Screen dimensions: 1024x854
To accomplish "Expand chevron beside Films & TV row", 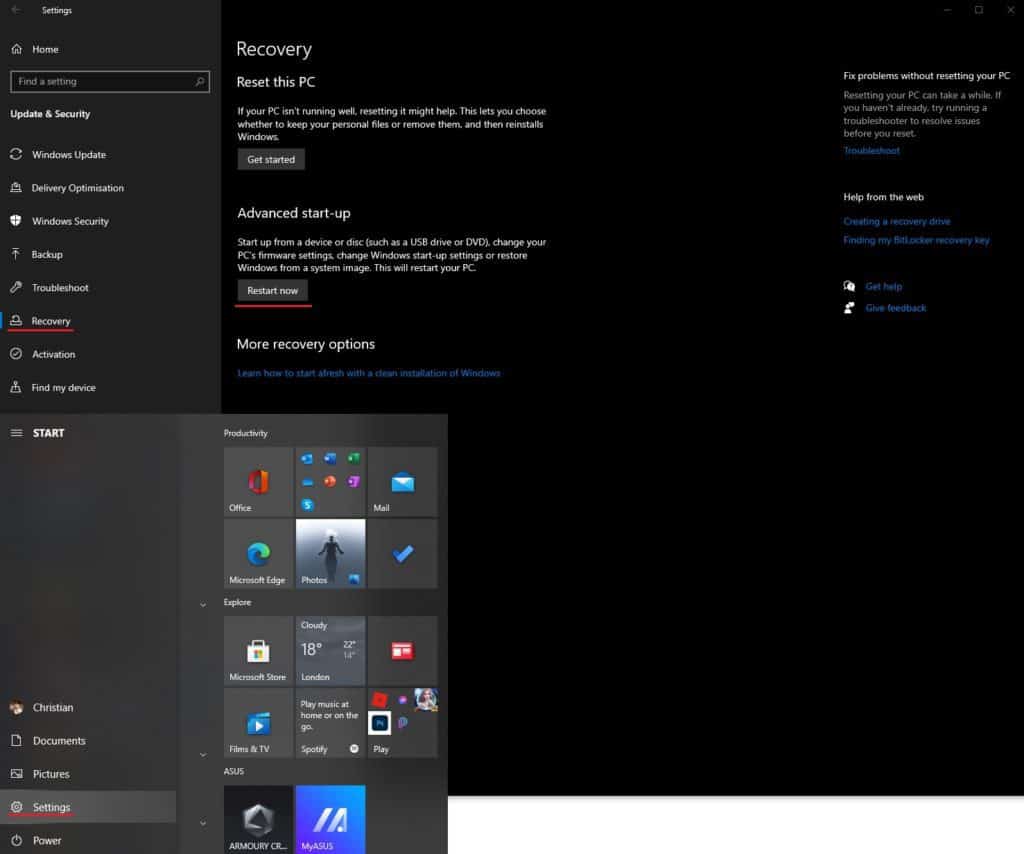I will (203, 755).
